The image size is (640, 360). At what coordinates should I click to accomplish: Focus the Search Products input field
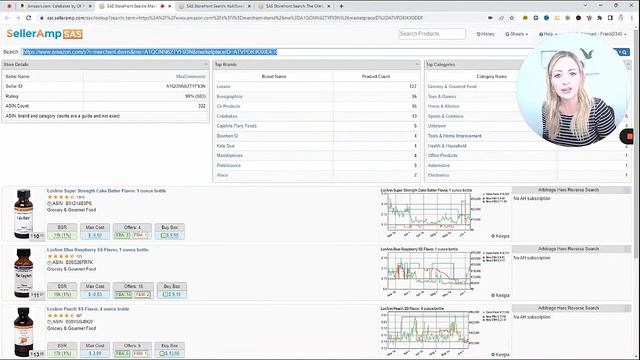click(432, 34)
